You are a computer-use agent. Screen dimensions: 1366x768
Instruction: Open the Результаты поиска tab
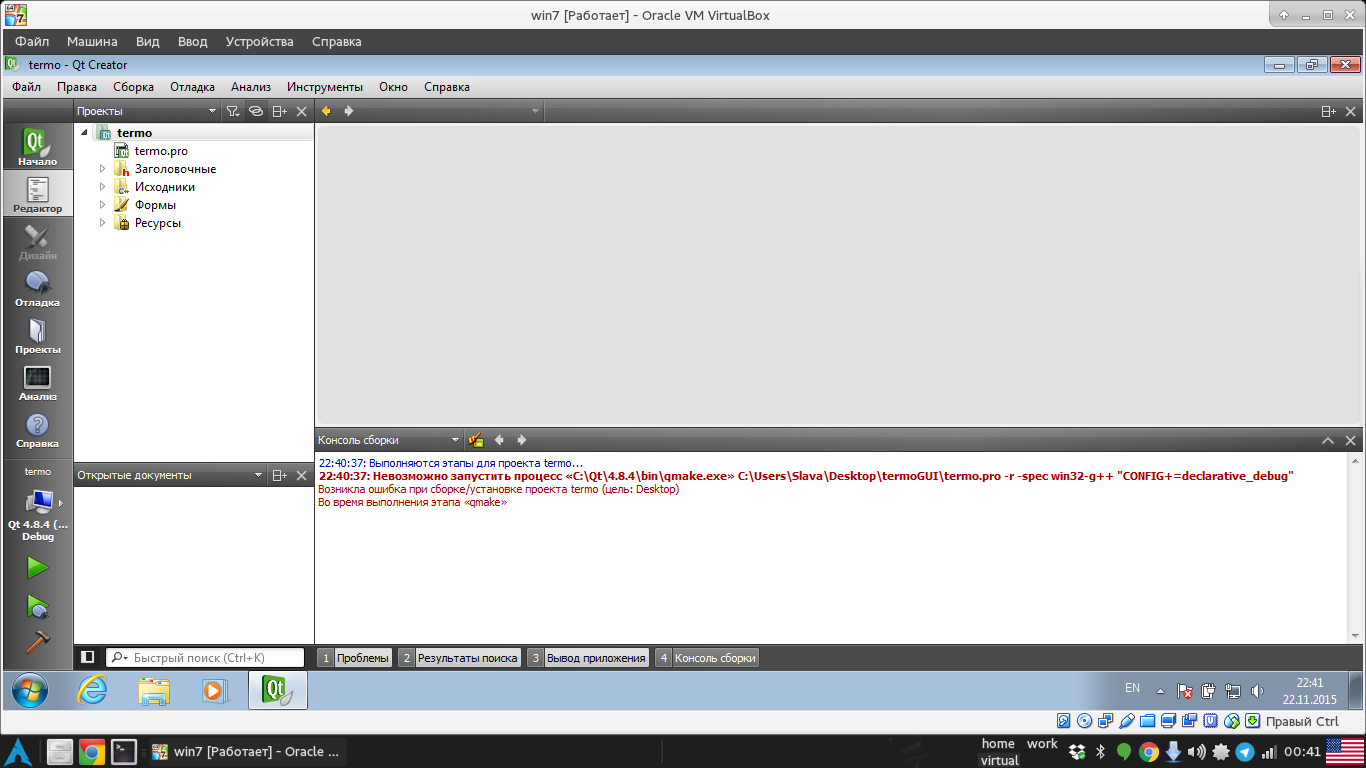coord(460,658)
